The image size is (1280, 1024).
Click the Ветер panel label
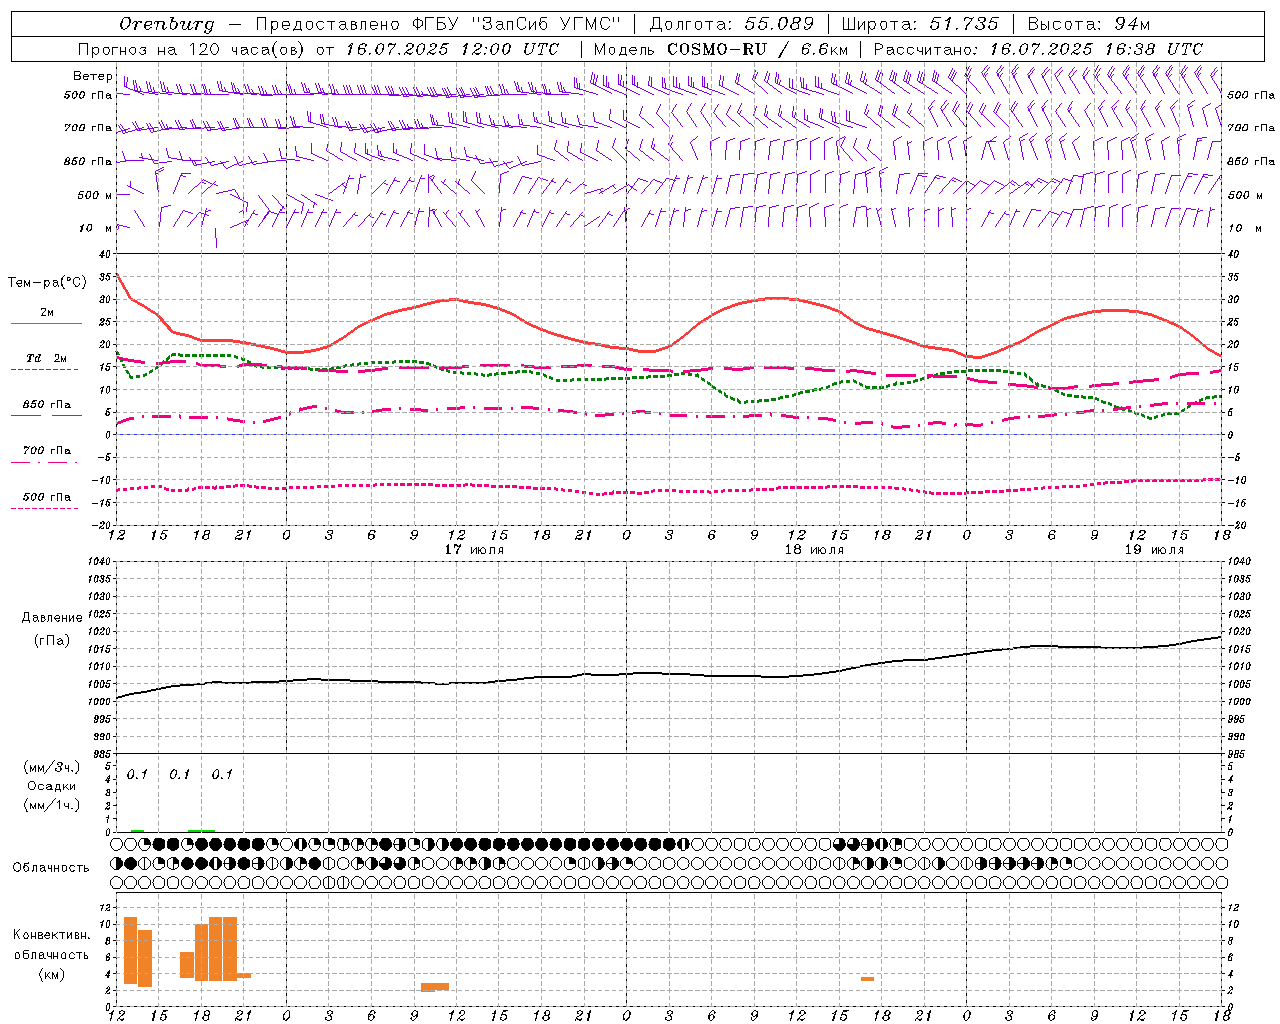(92, 76)
